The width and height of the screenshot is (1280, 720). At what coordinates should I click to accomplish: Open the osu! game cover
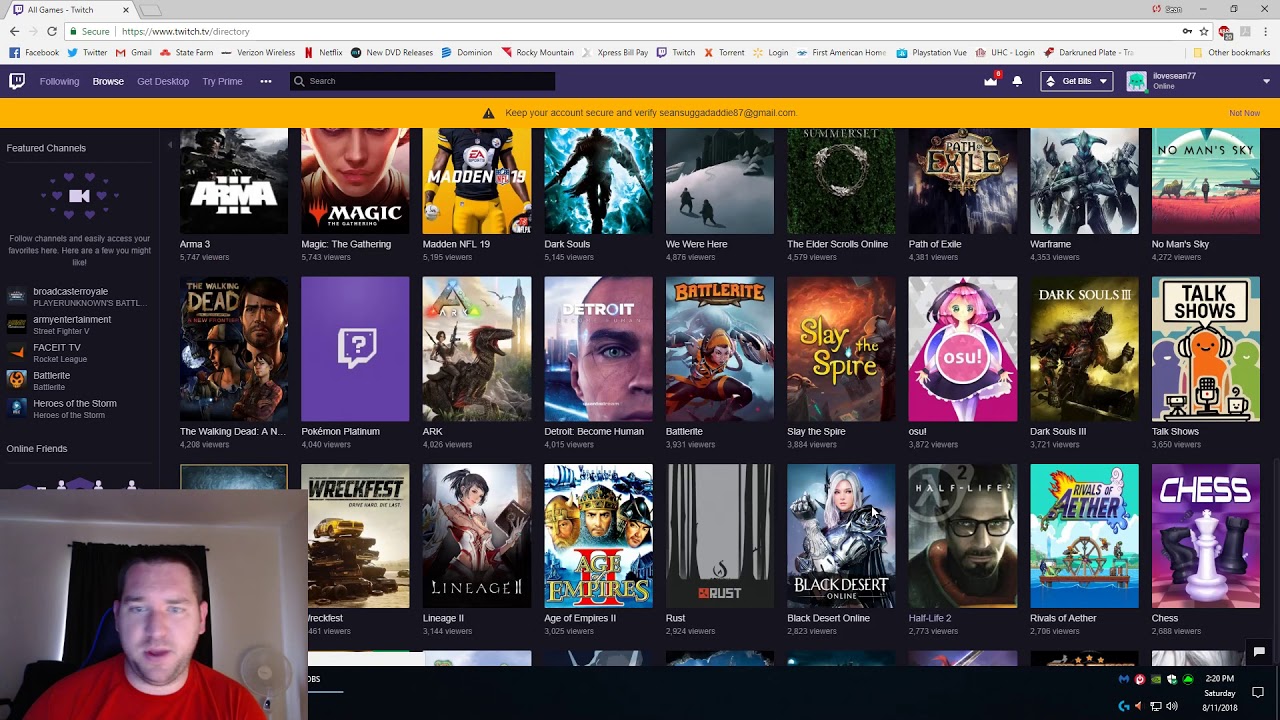pyautogui.click(x=963, y=349)
